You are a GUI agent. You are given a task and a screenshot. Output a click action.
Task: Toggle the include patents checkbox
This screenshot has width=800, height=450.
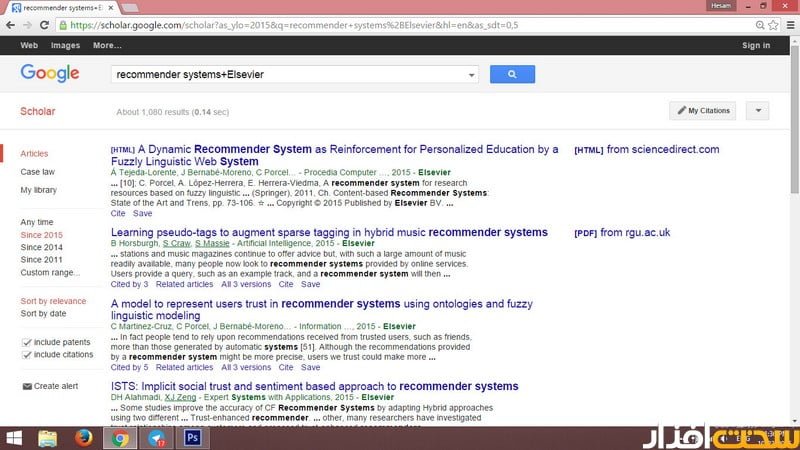coord(26,342)
